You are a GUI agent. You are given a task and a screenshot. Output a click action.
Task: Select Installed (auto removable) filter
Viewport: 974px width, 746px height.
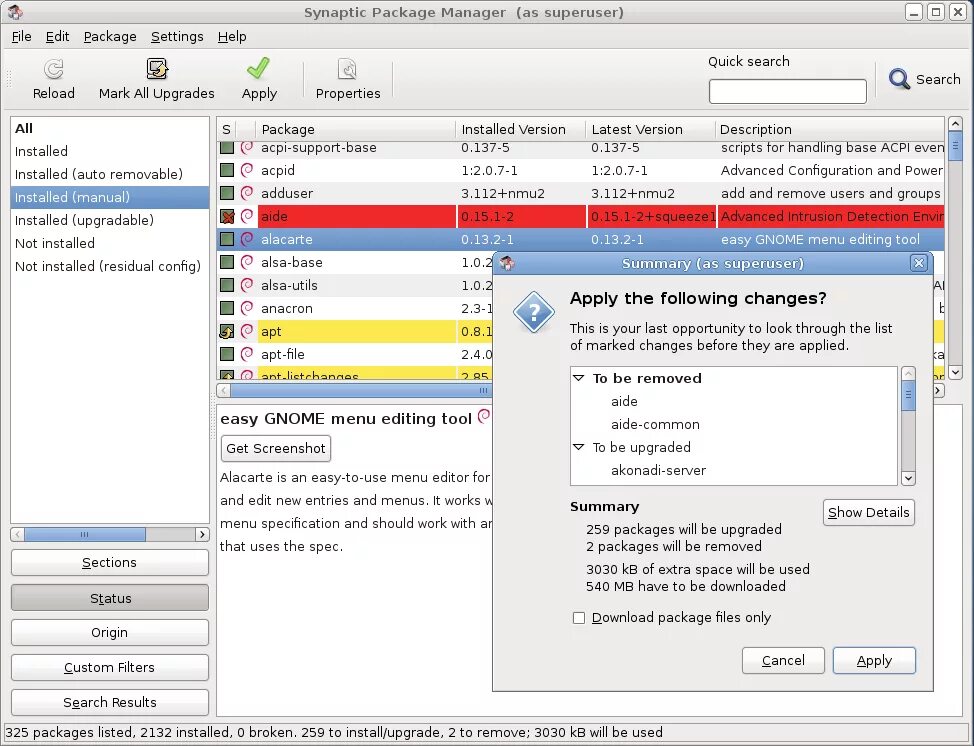(x=110, y=175)
